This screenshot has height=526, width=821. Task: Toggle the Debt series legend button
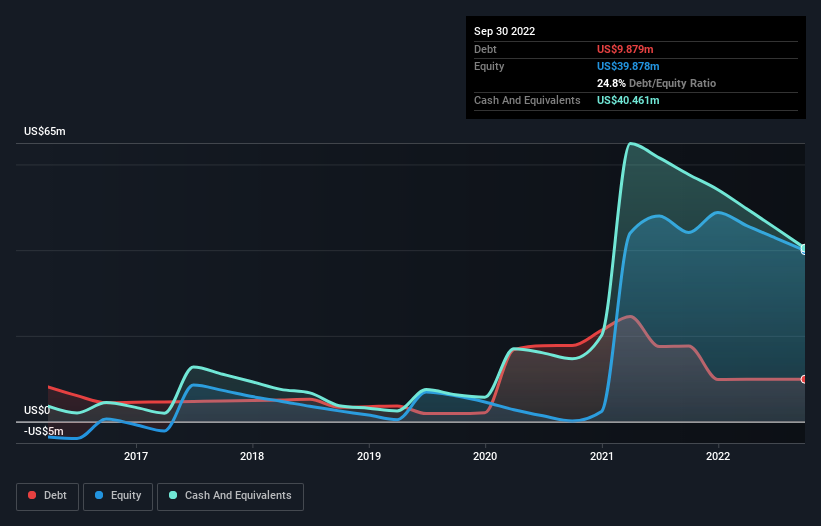pyautogui.click(x=48, y=496)
